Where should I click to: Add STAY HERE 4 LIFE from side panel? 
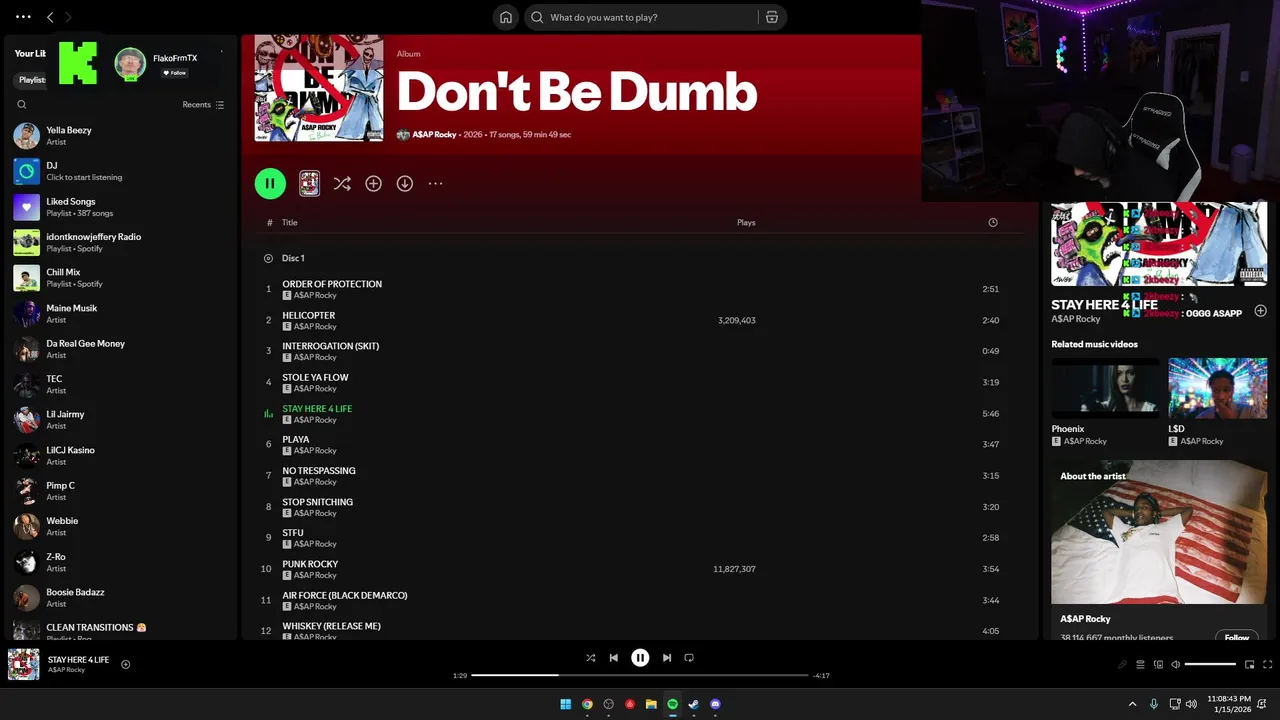coord(1260,311)
